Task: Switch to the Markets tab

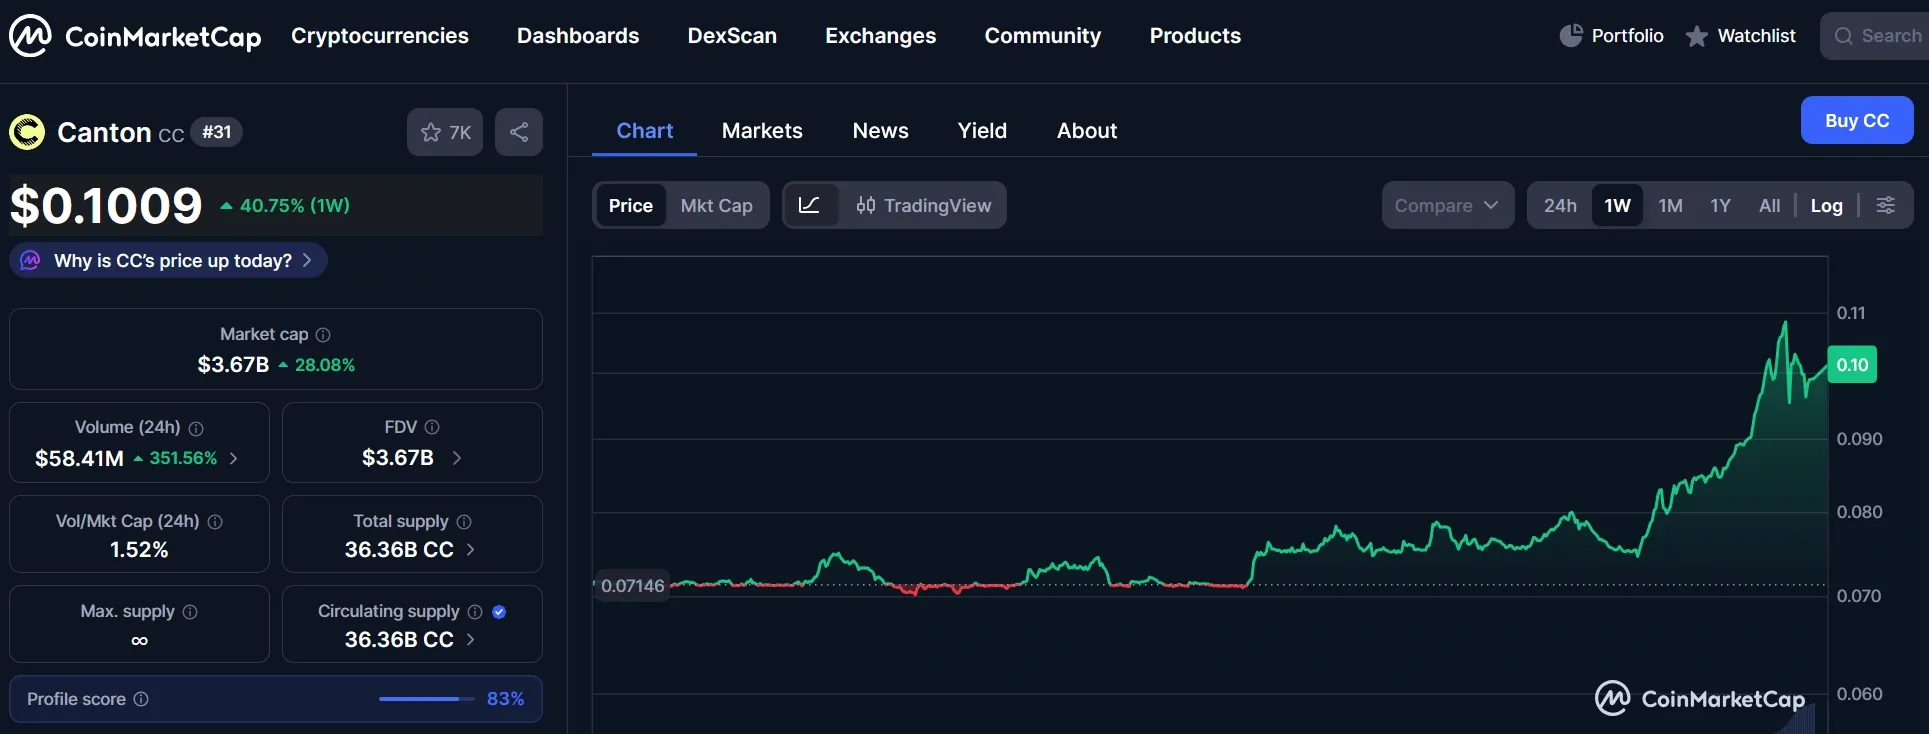Action: point(762,131)
